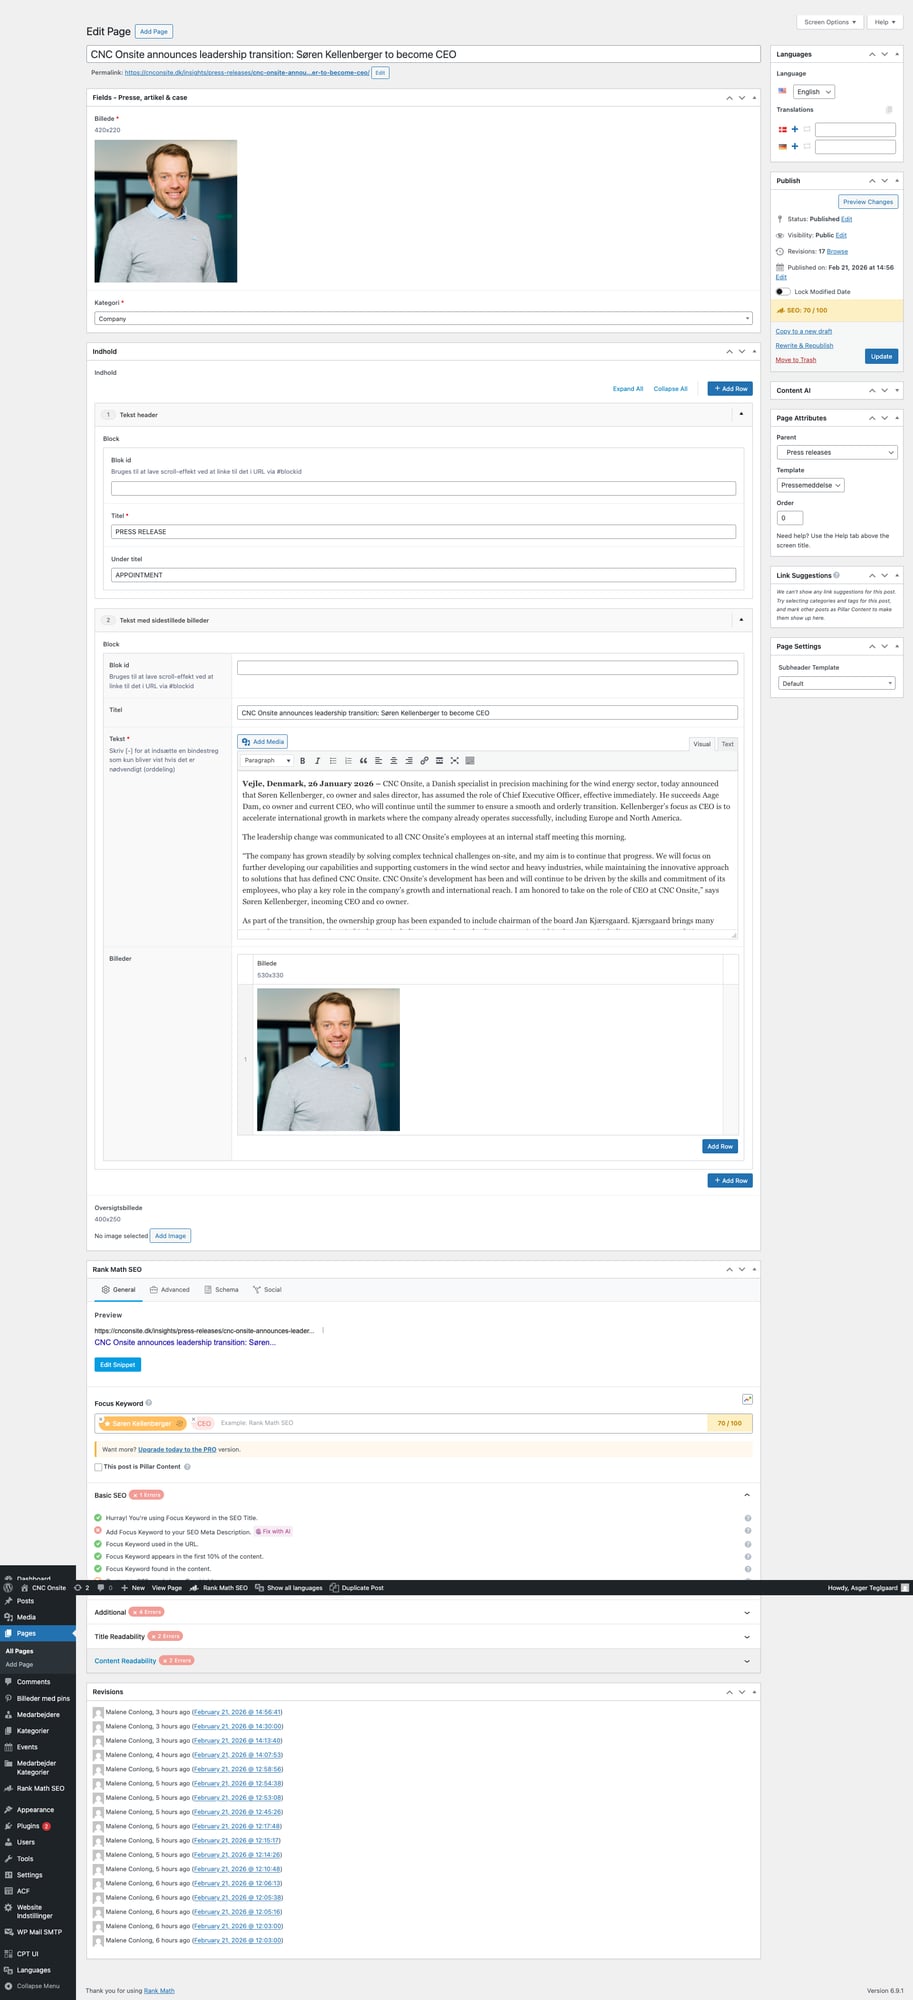Insert a link via the editor toolbar
Screen dimensions: 913x2000
424,761
